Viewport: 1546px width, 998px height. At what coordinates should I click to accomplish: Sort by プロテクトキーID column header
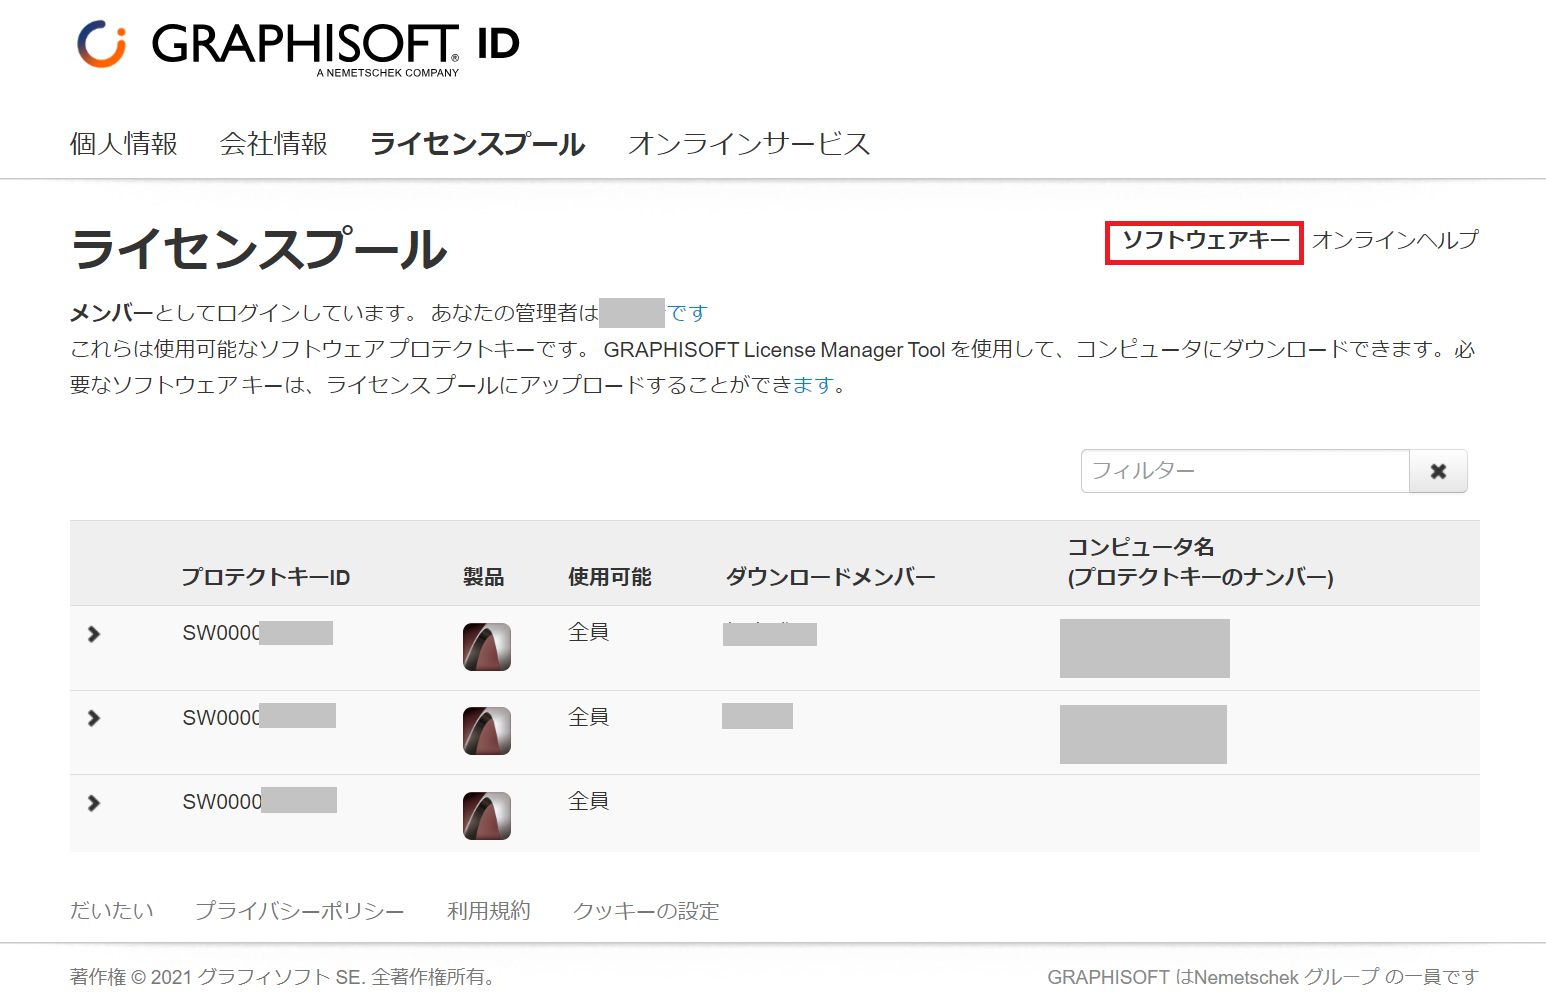coord(266,577)
